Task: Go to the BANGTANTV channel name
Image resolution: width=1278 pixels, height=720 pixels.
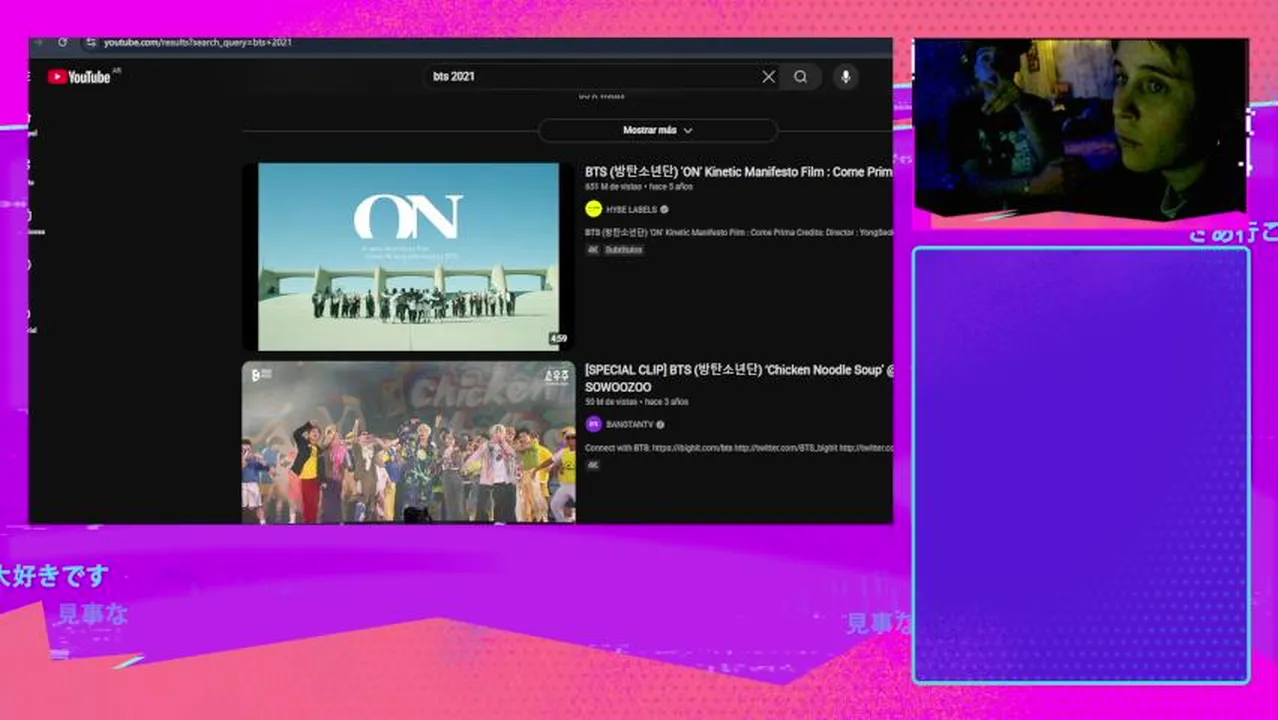Action: point(629,425)
